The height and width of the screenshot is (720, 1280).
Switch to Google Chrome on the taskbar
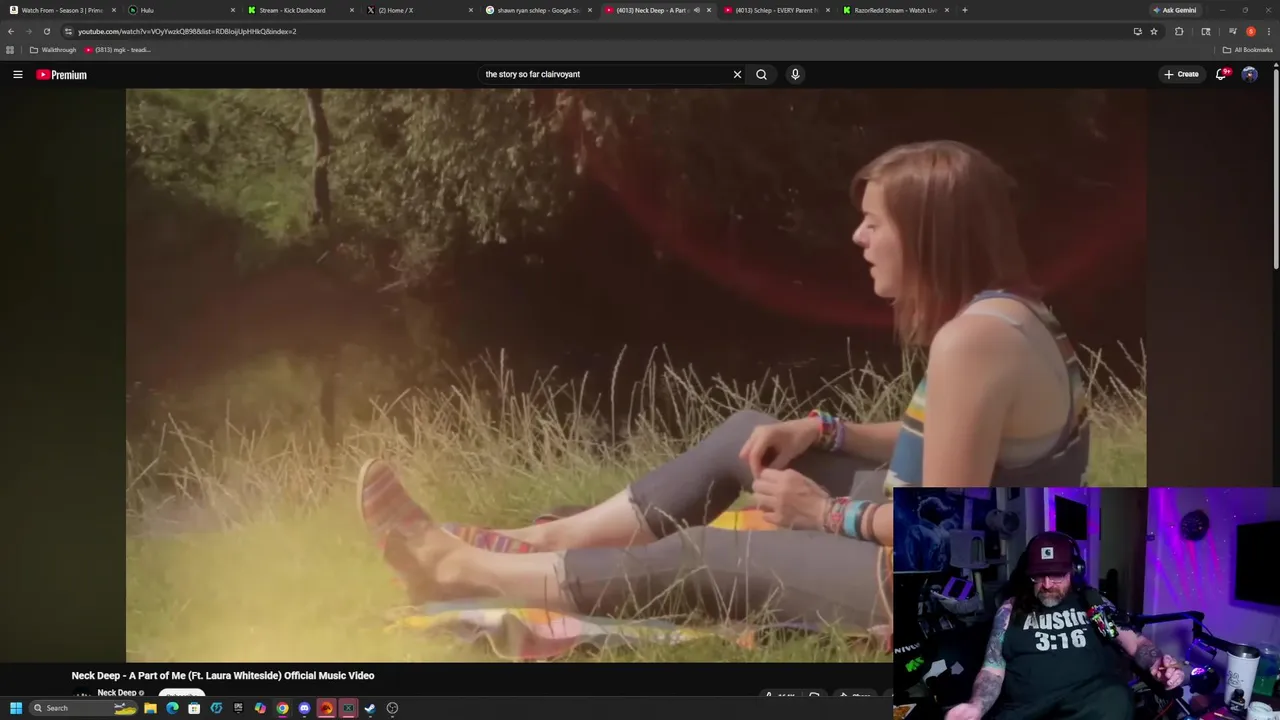pyautogui.click(x=282, y=708)
